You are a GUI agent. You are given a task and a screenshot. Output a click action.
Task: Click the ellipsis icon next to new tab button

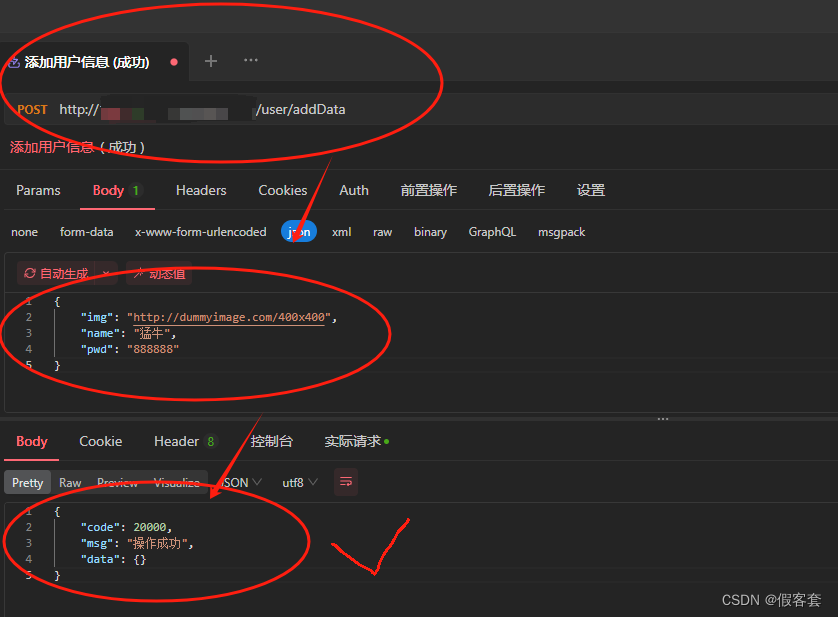click(x=251, y=61)
